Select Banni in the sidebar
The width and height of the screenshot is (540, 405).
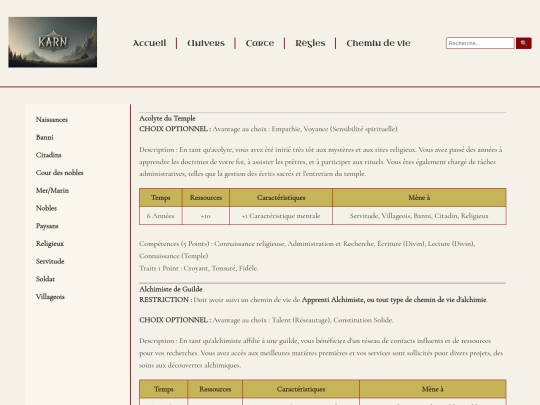click(45, 137)
